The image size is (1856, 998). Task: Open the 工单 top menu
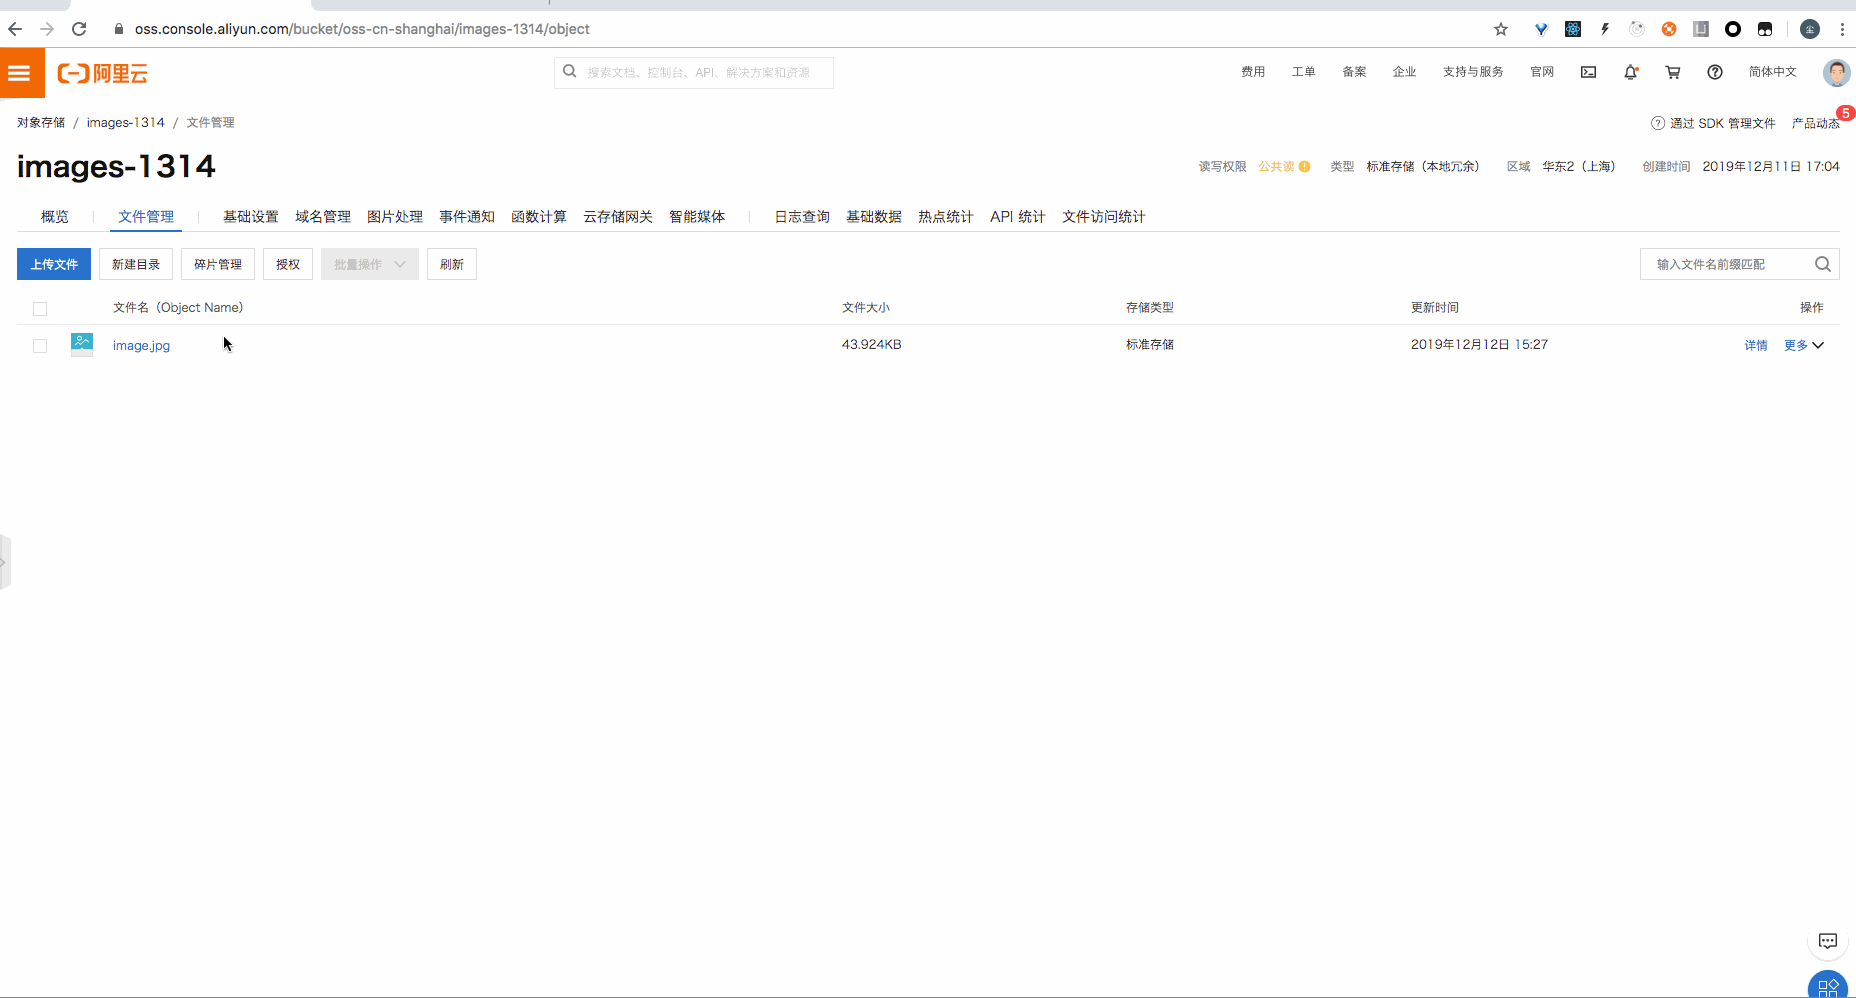point(1304,72)
